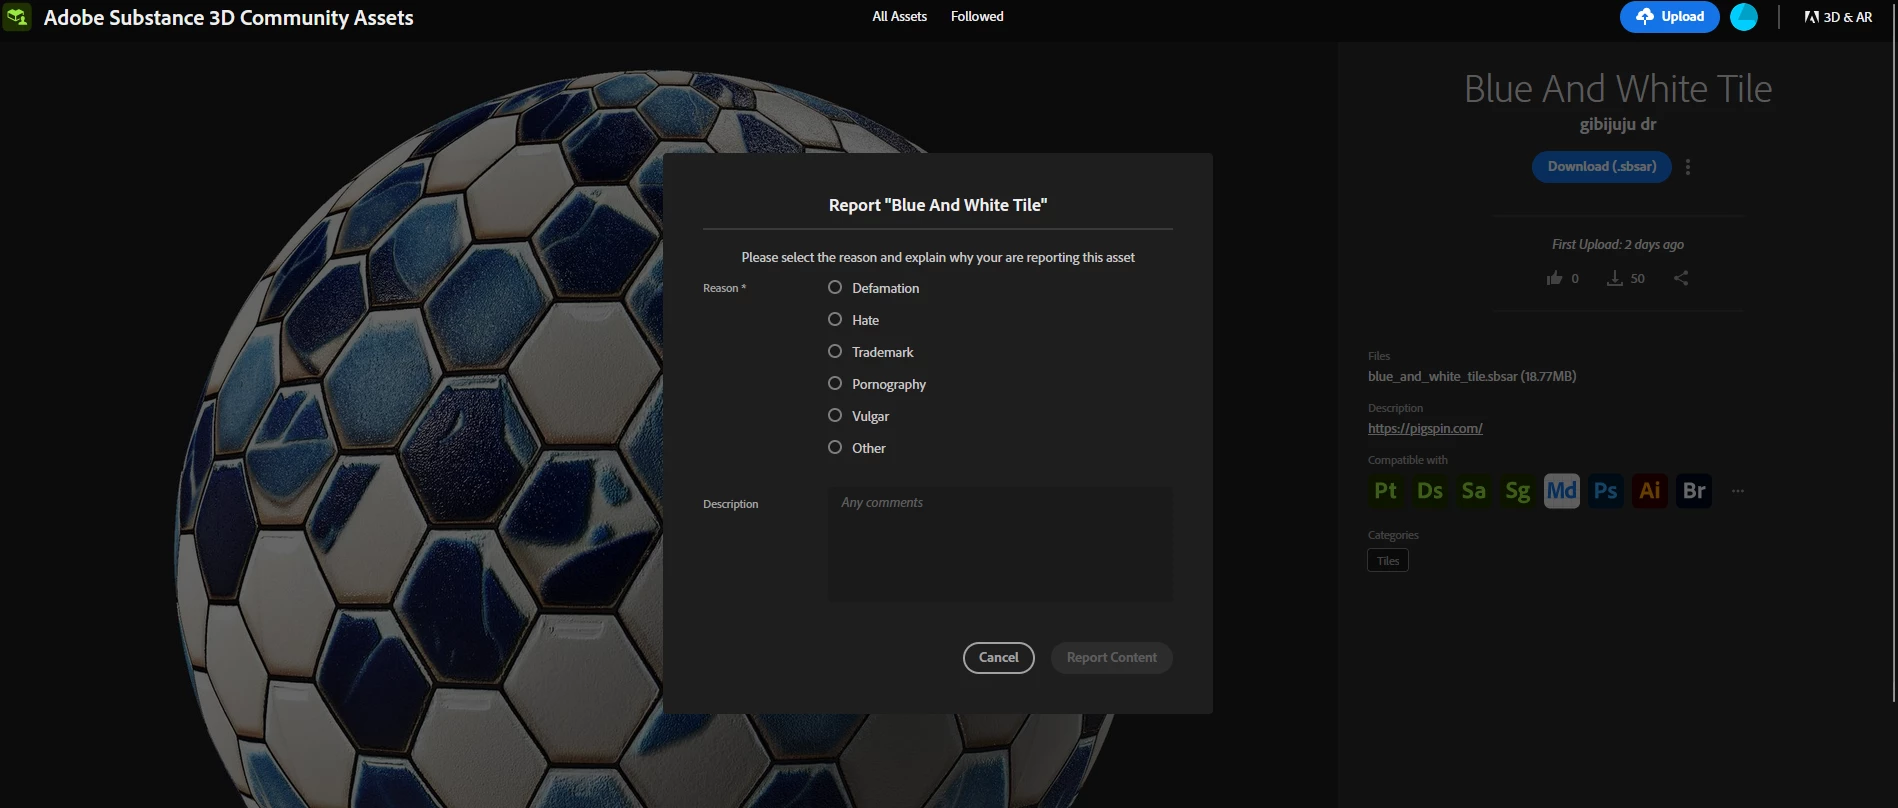The image size is (1898, 808).
Task: Open the user profile avatar
Action: pyautogui.click(x=1744, y=17)
